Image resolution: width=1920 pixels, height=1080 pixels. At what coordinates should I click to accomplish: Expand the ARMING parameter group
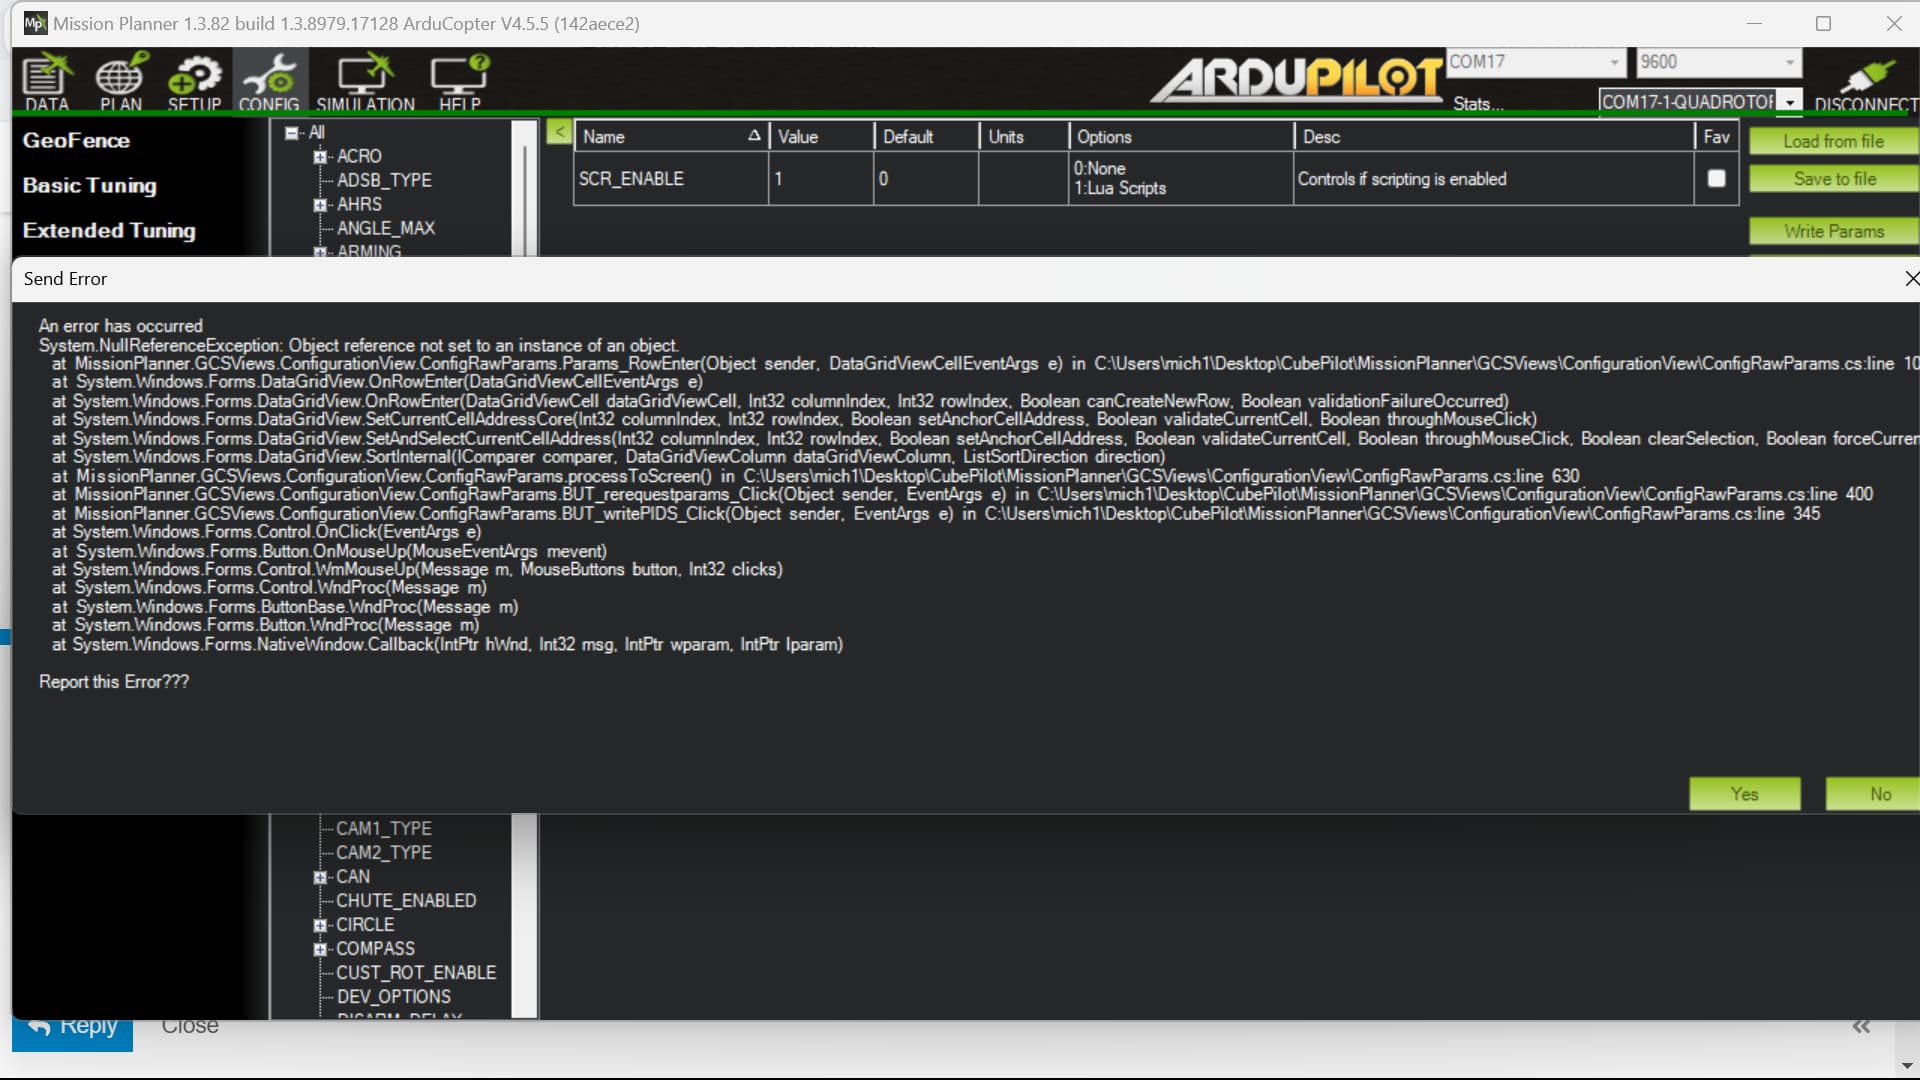tap(320, 251)
